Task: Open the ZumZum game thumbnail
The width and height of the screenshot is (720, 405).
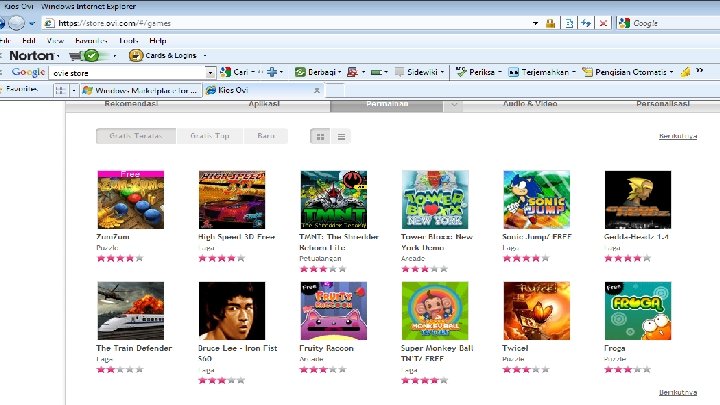Action: point(131,200)
